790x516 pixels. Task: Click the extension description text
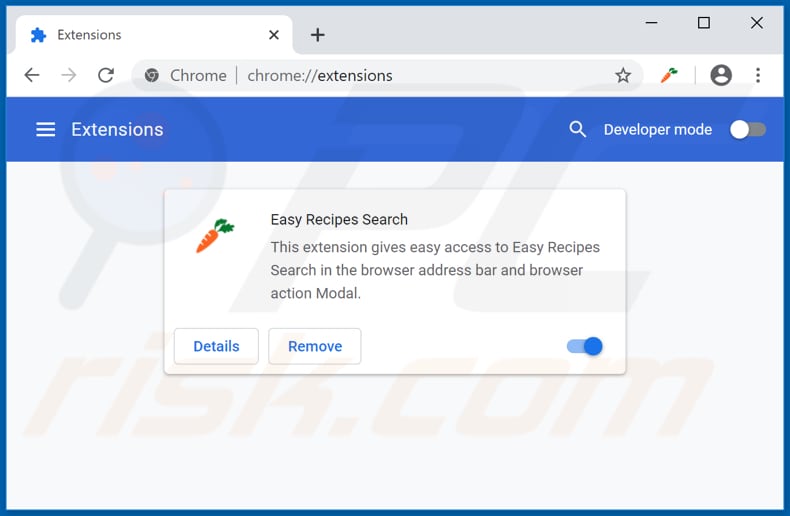pos(435,270)
